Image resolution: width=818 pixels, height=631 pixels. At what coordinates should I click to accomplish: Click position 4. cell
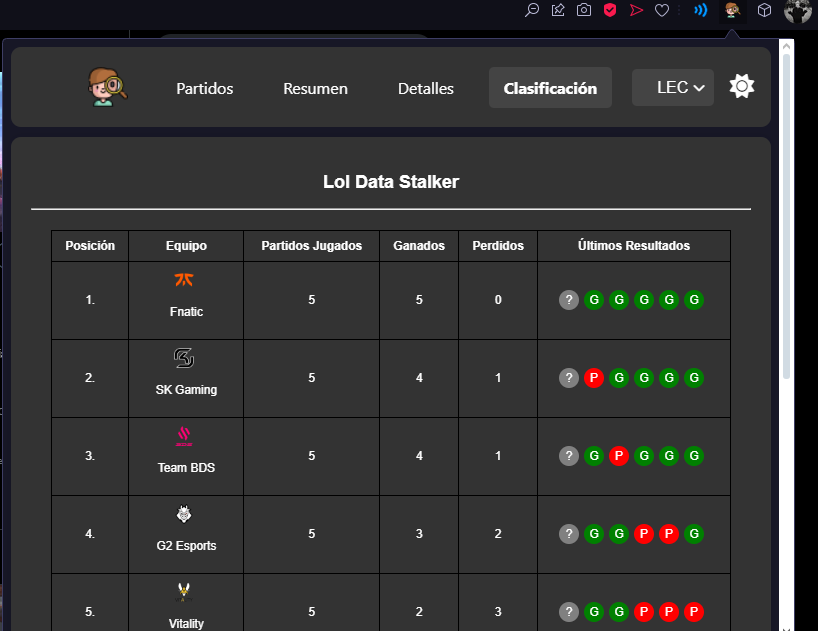(90, 534)
